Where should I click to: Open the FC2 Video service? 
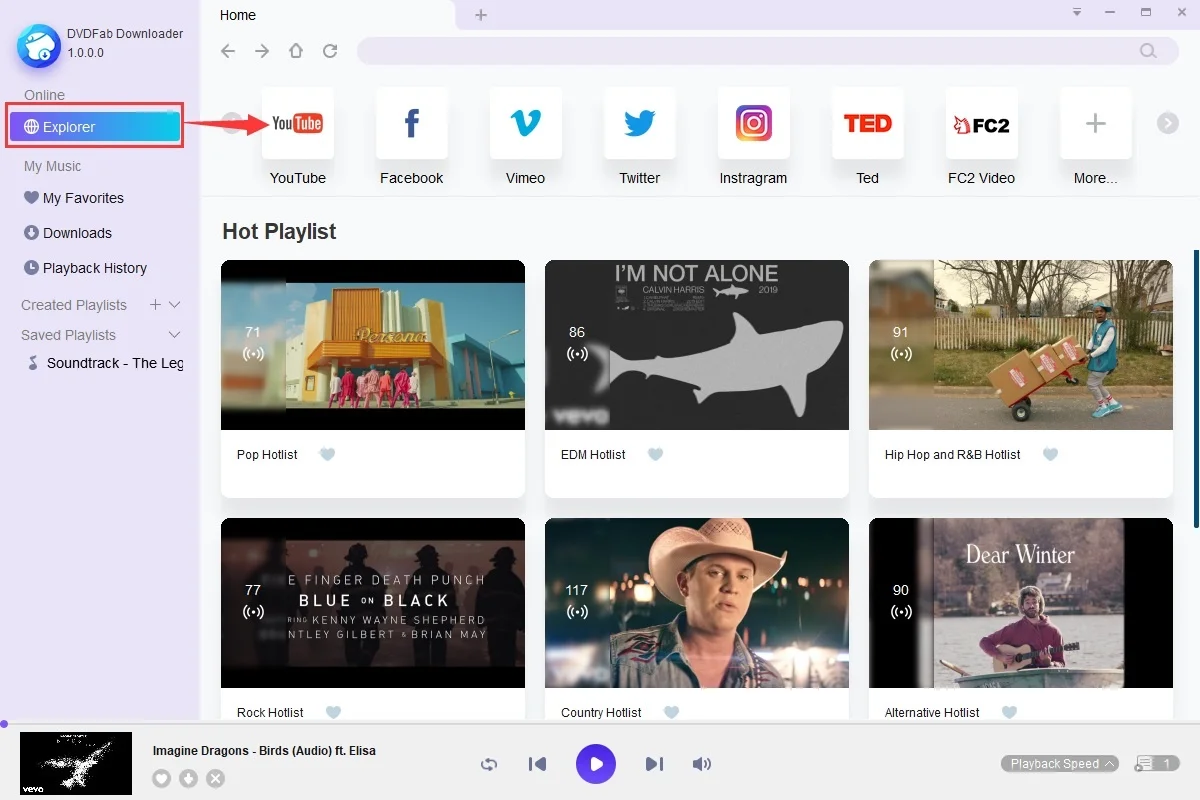click(981, 123)
